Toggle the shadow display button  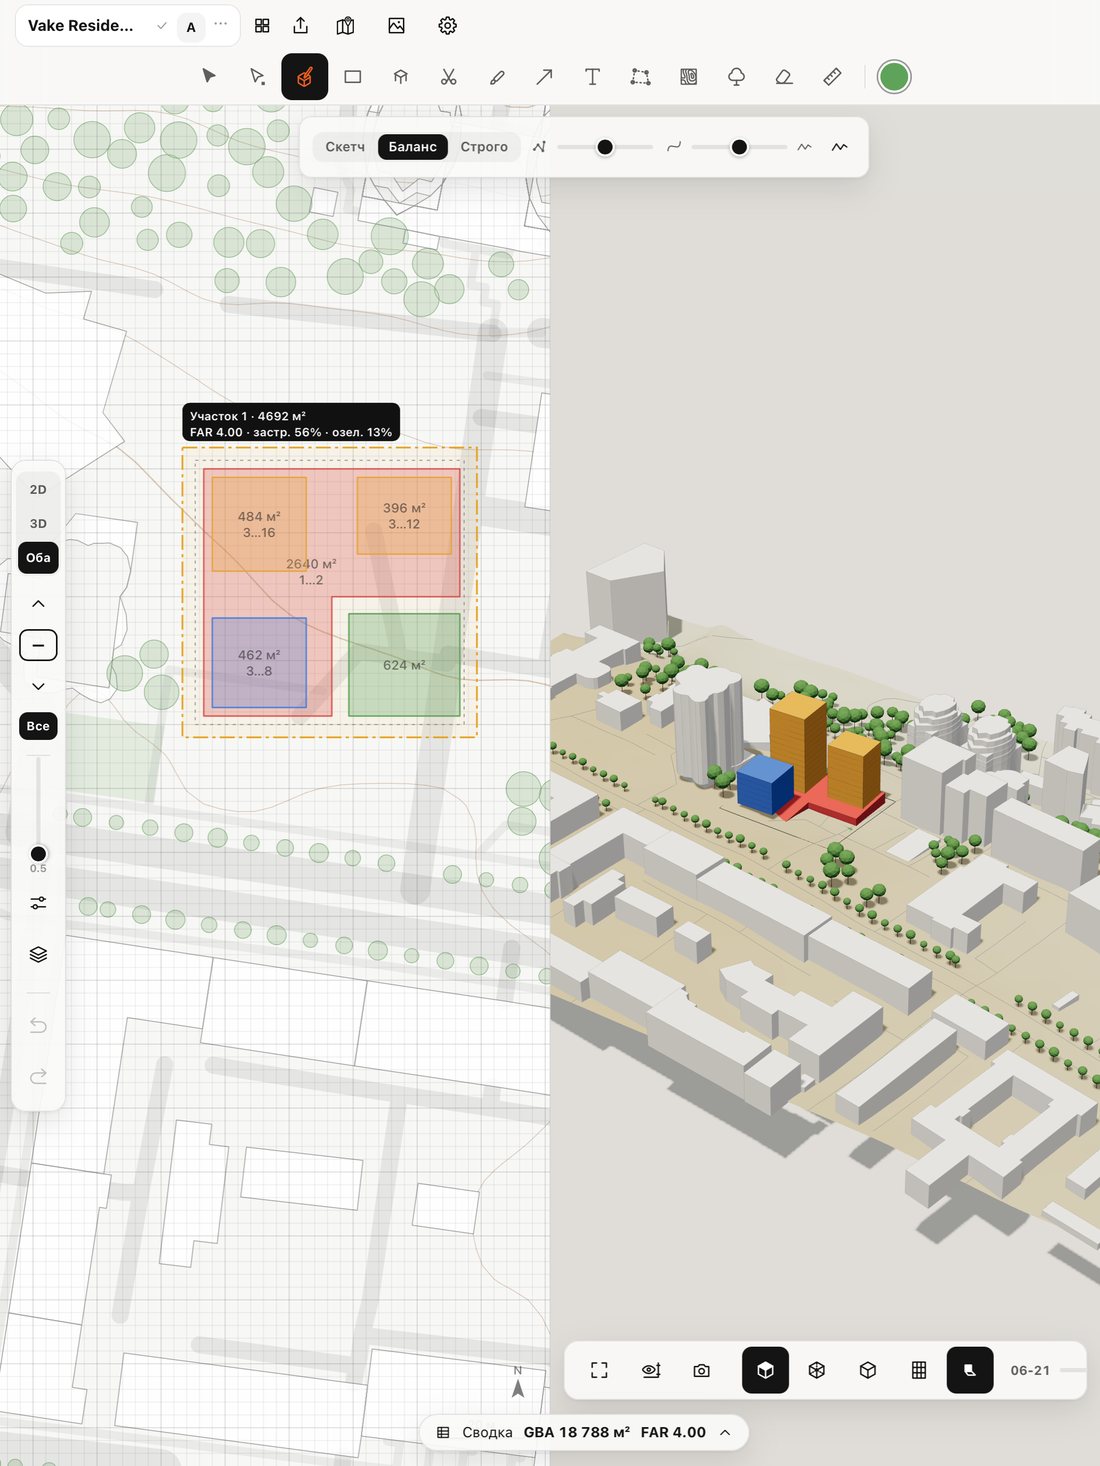click(x=970, y=1370)
